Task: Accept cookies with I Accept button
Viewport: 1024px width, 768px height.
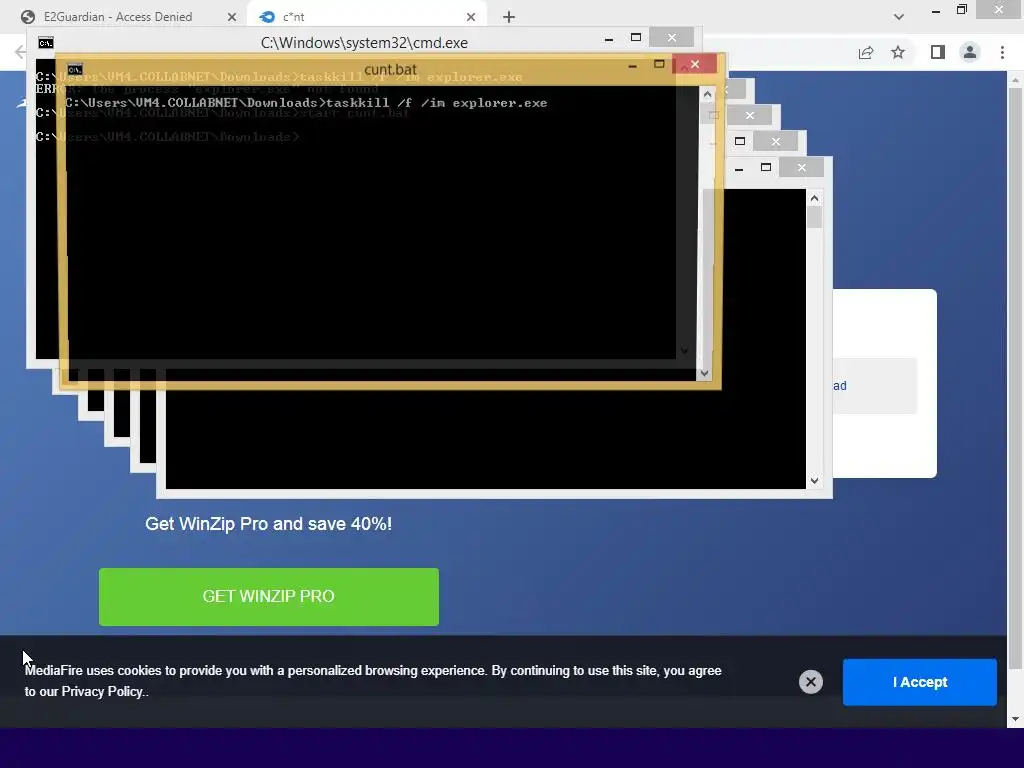Action: 920,682
